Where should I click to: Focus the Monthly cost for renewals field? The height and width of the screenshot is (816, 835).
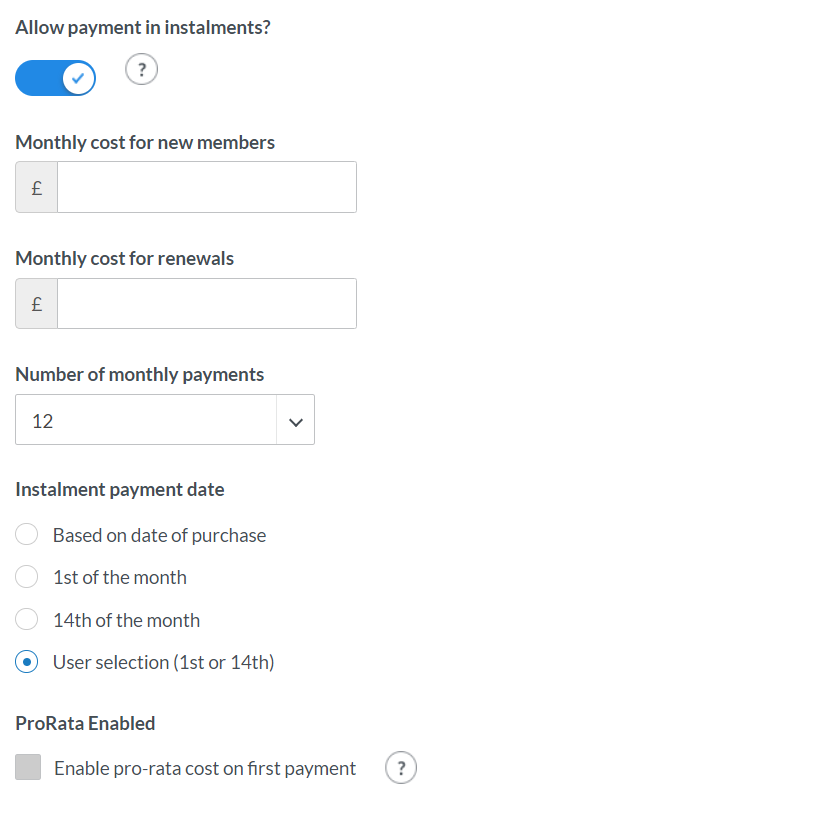tap(206, 304)
